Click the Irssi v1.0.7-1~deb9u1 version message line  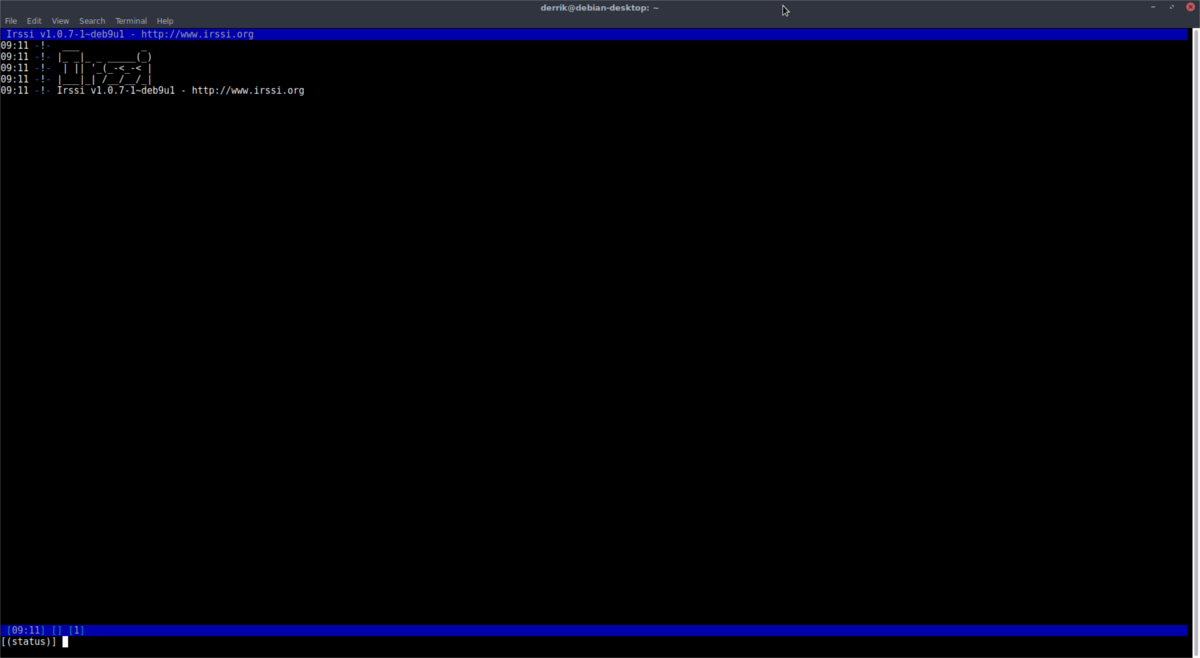click(181, 91)
